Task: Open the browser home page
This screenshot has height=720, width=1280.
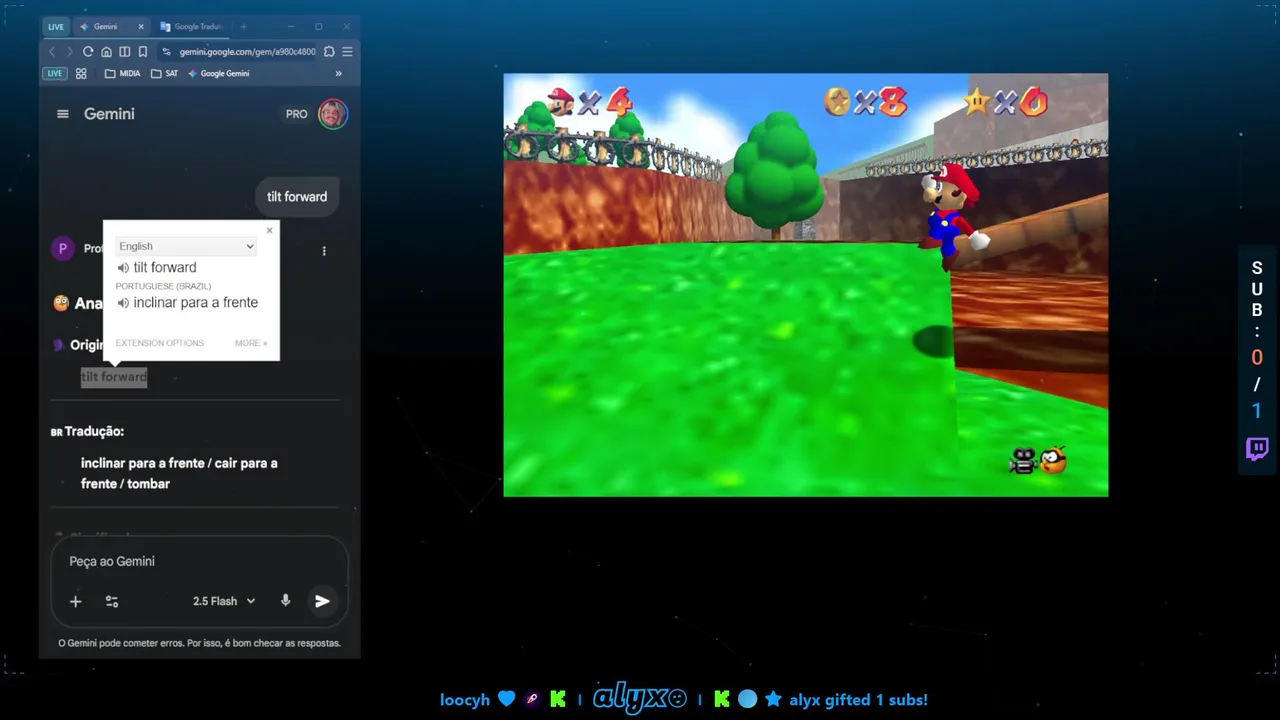Action: point(106,52)
